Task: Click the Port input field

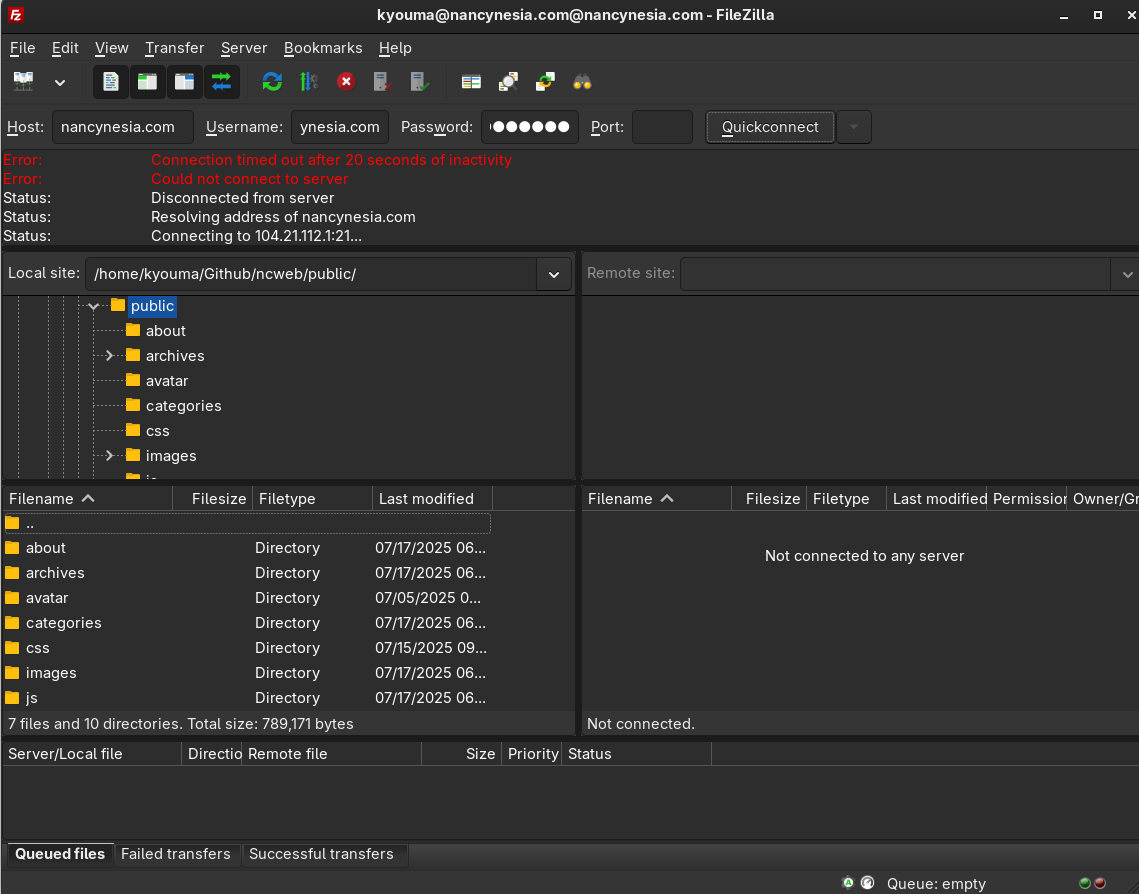Action: tap(662, 127)
